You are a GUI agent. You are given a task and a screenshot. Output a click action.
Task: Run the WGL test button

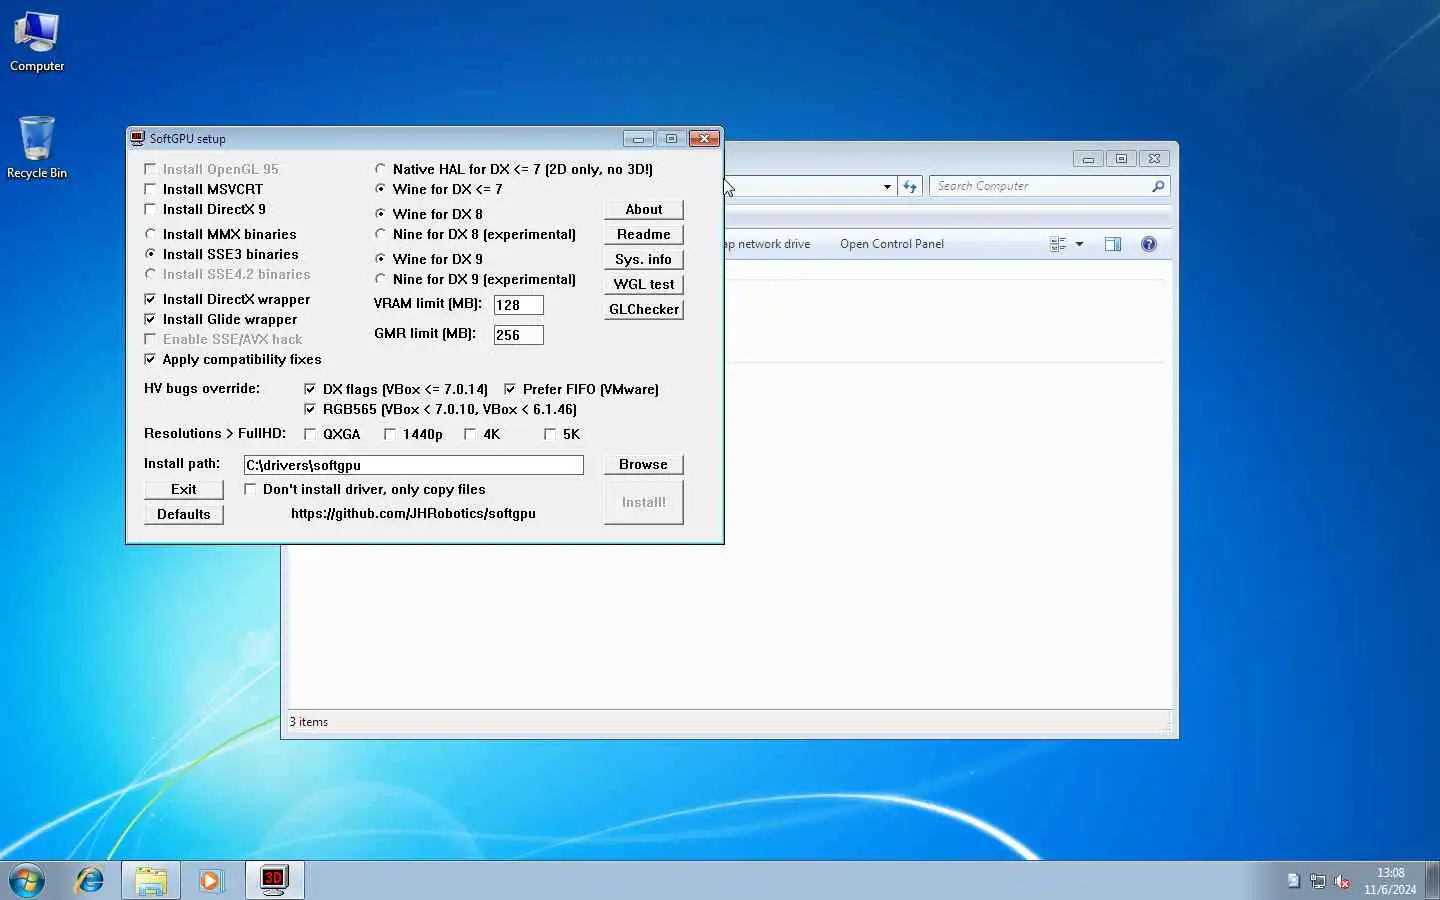coord(644,284)
